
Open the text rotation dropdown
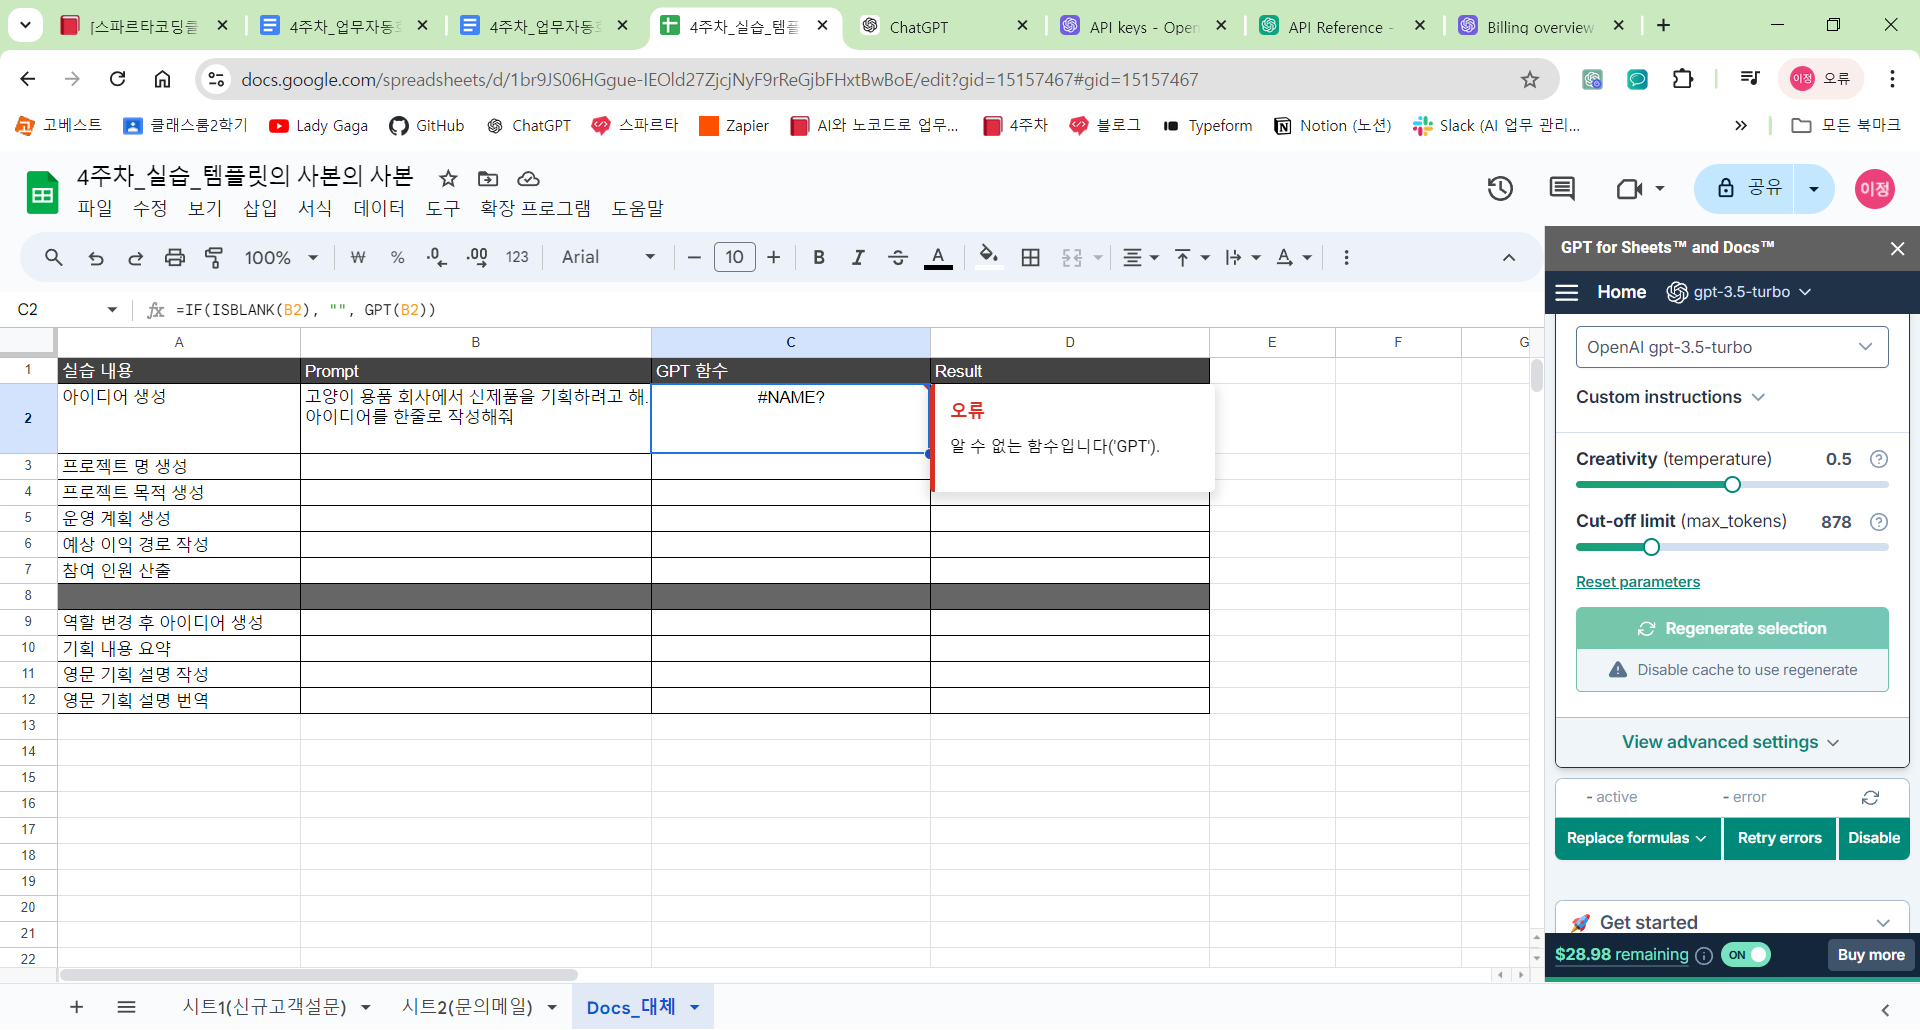pos(1294,258)
